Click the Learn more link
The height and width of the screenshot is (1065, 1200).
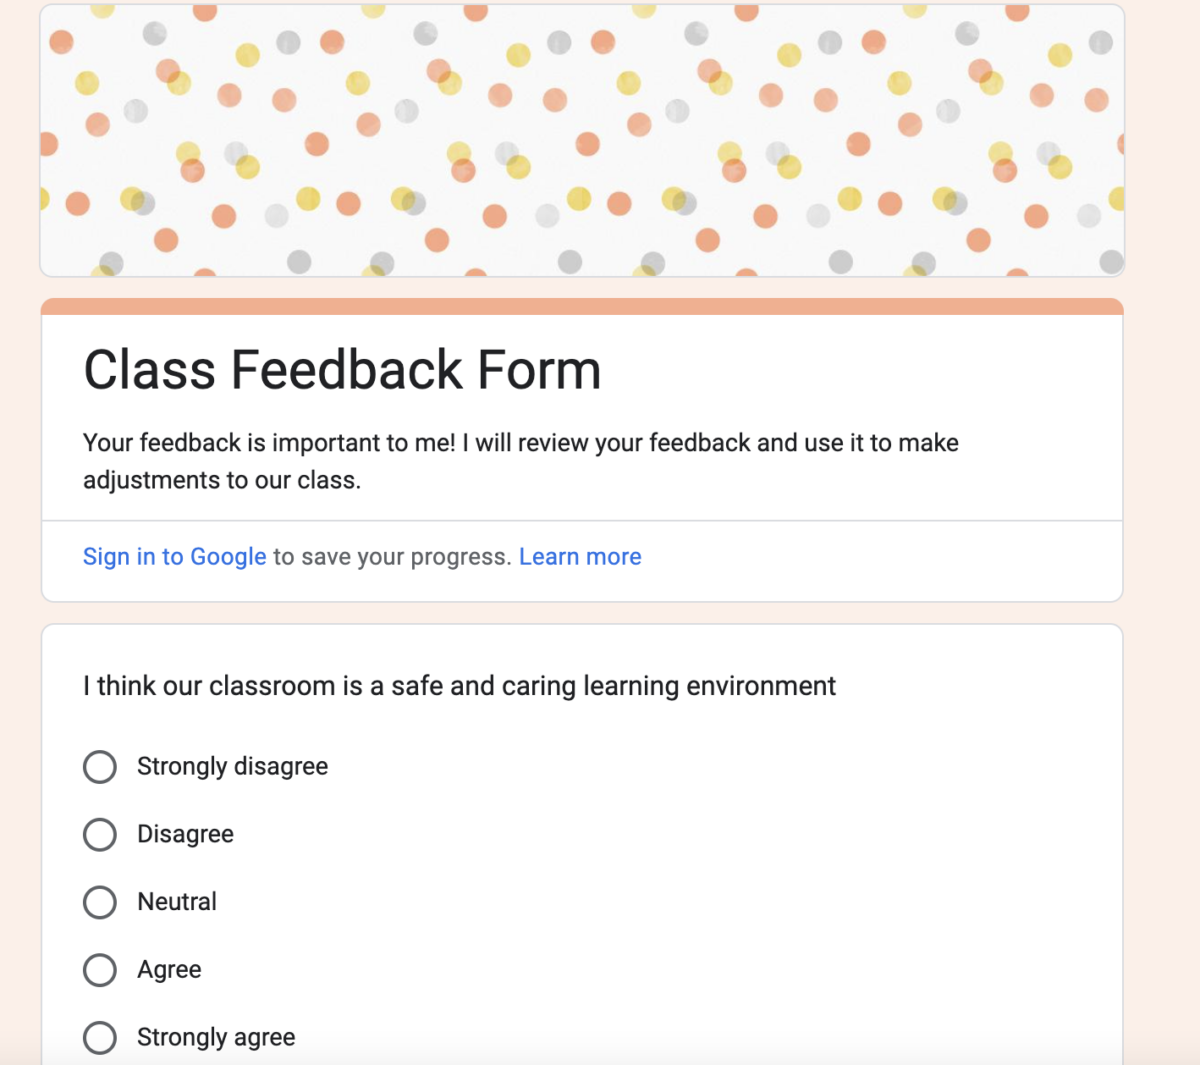click(580, 556)
